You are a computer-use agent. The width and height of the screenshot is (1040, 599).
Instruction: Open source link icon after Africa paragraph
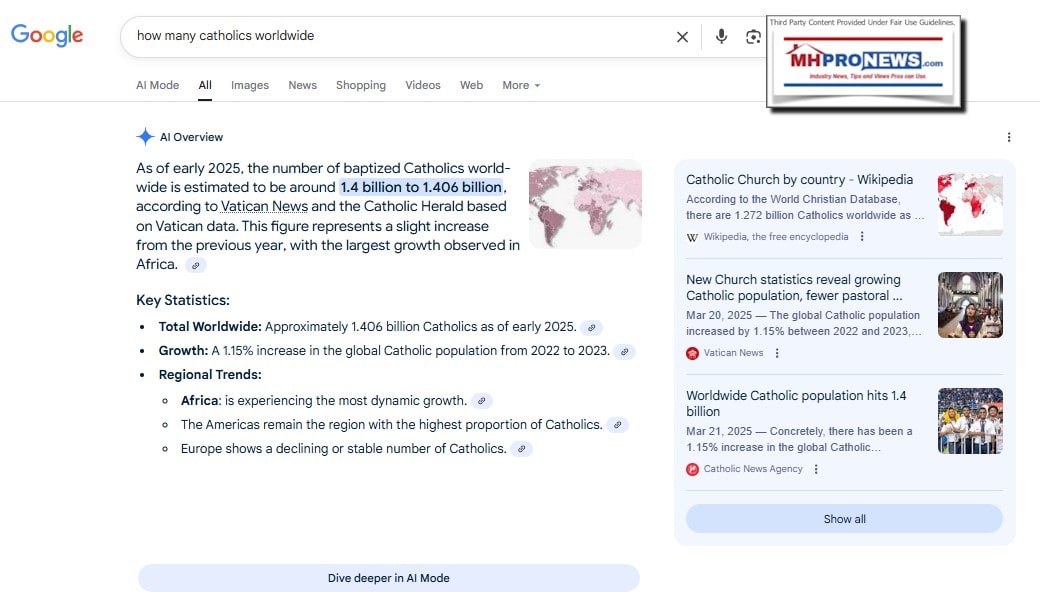[196, 265]
